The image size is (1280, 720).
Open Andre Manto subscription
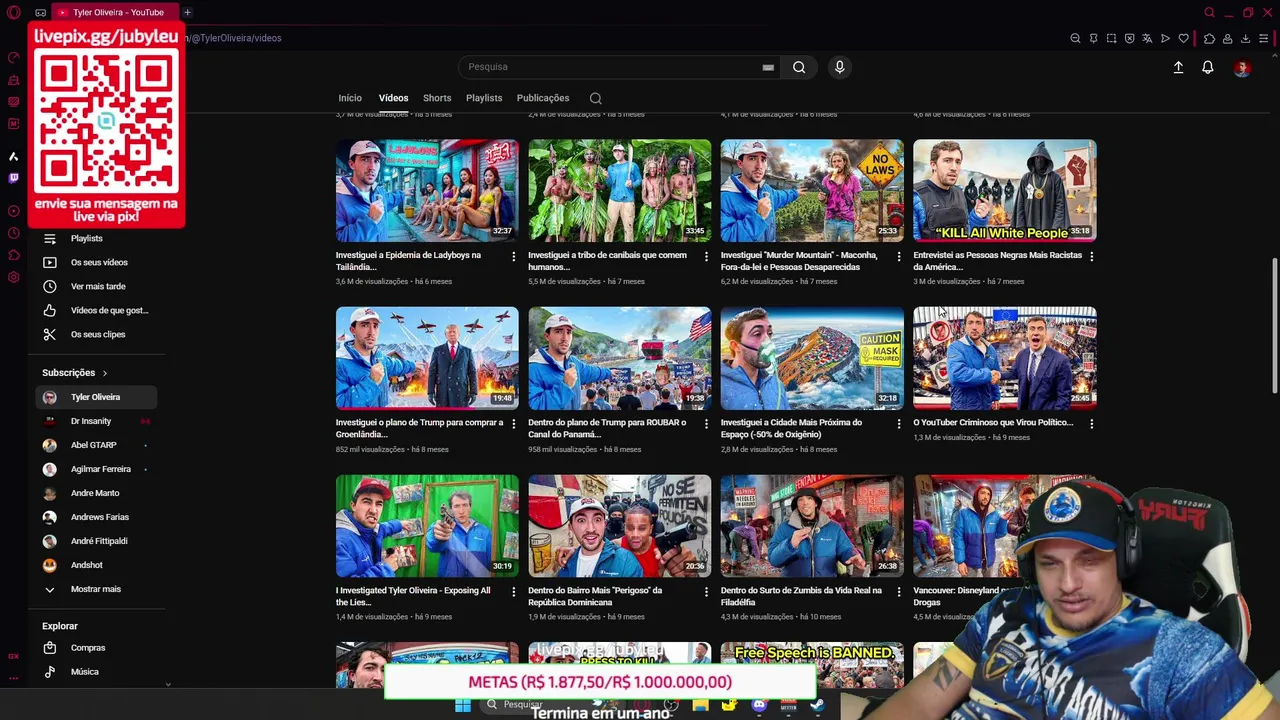[96, 493]
